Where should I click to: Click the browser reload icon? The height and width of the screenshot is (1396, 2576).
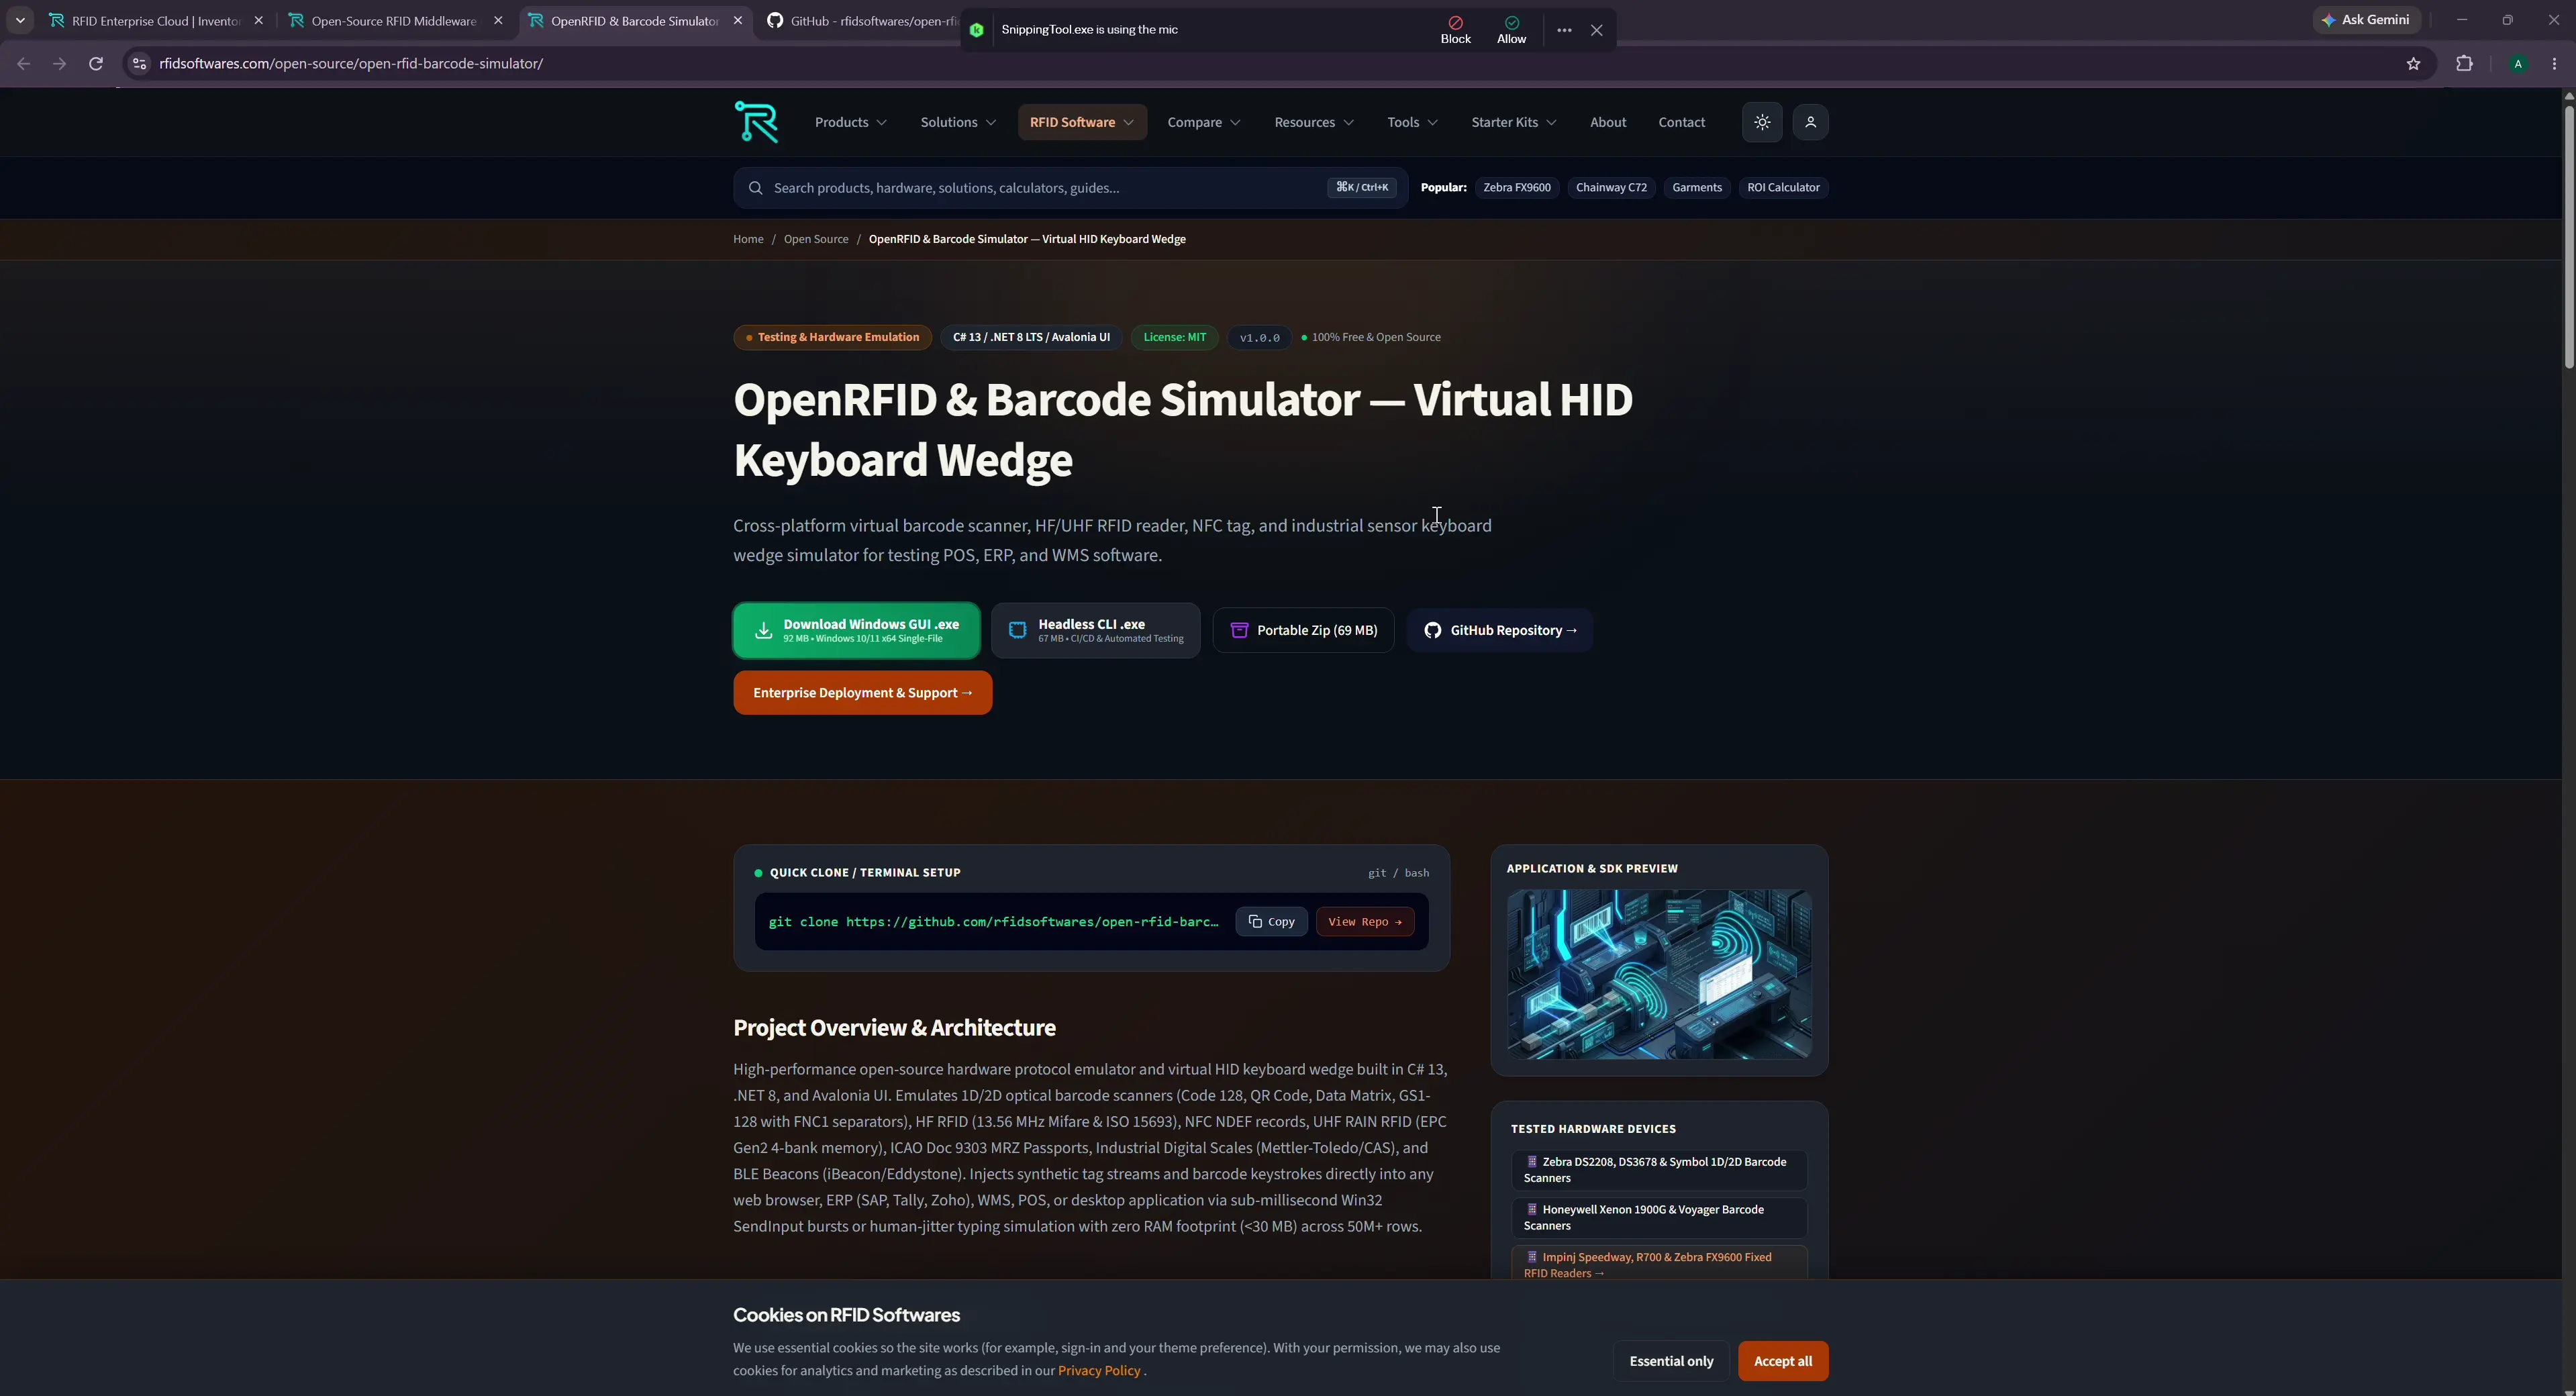pyautogui.click(x=96, y=63)
